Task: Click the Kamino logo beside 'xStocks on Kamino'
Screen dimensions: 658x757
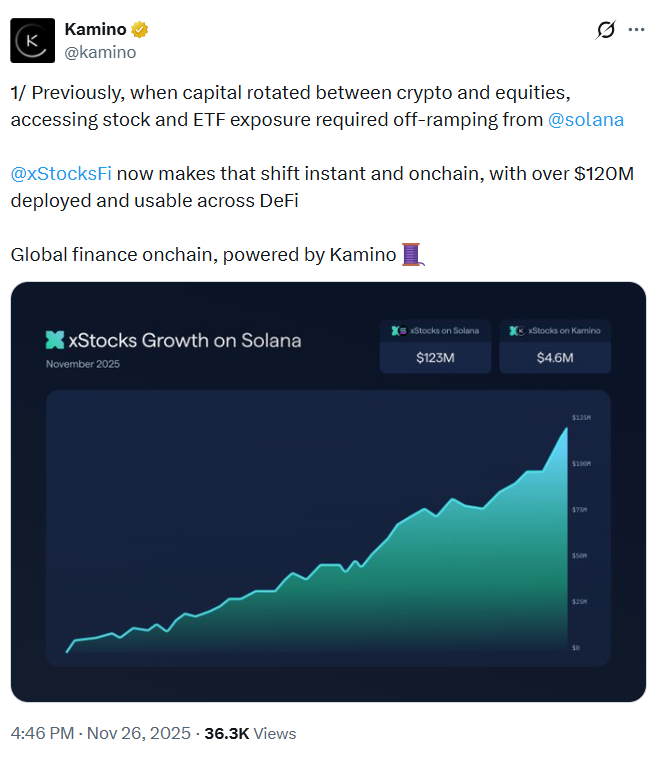Action: (517, 330)
